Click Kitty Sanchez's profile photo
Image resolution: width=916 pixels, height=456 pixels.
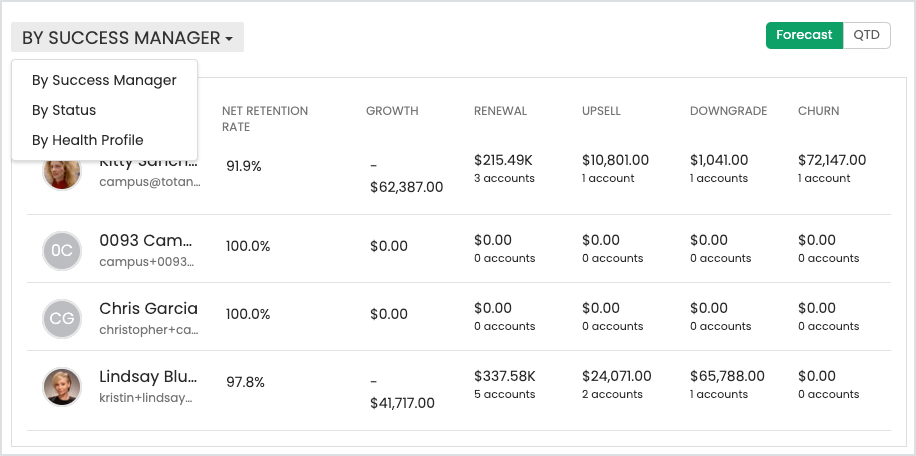point(61,173)
